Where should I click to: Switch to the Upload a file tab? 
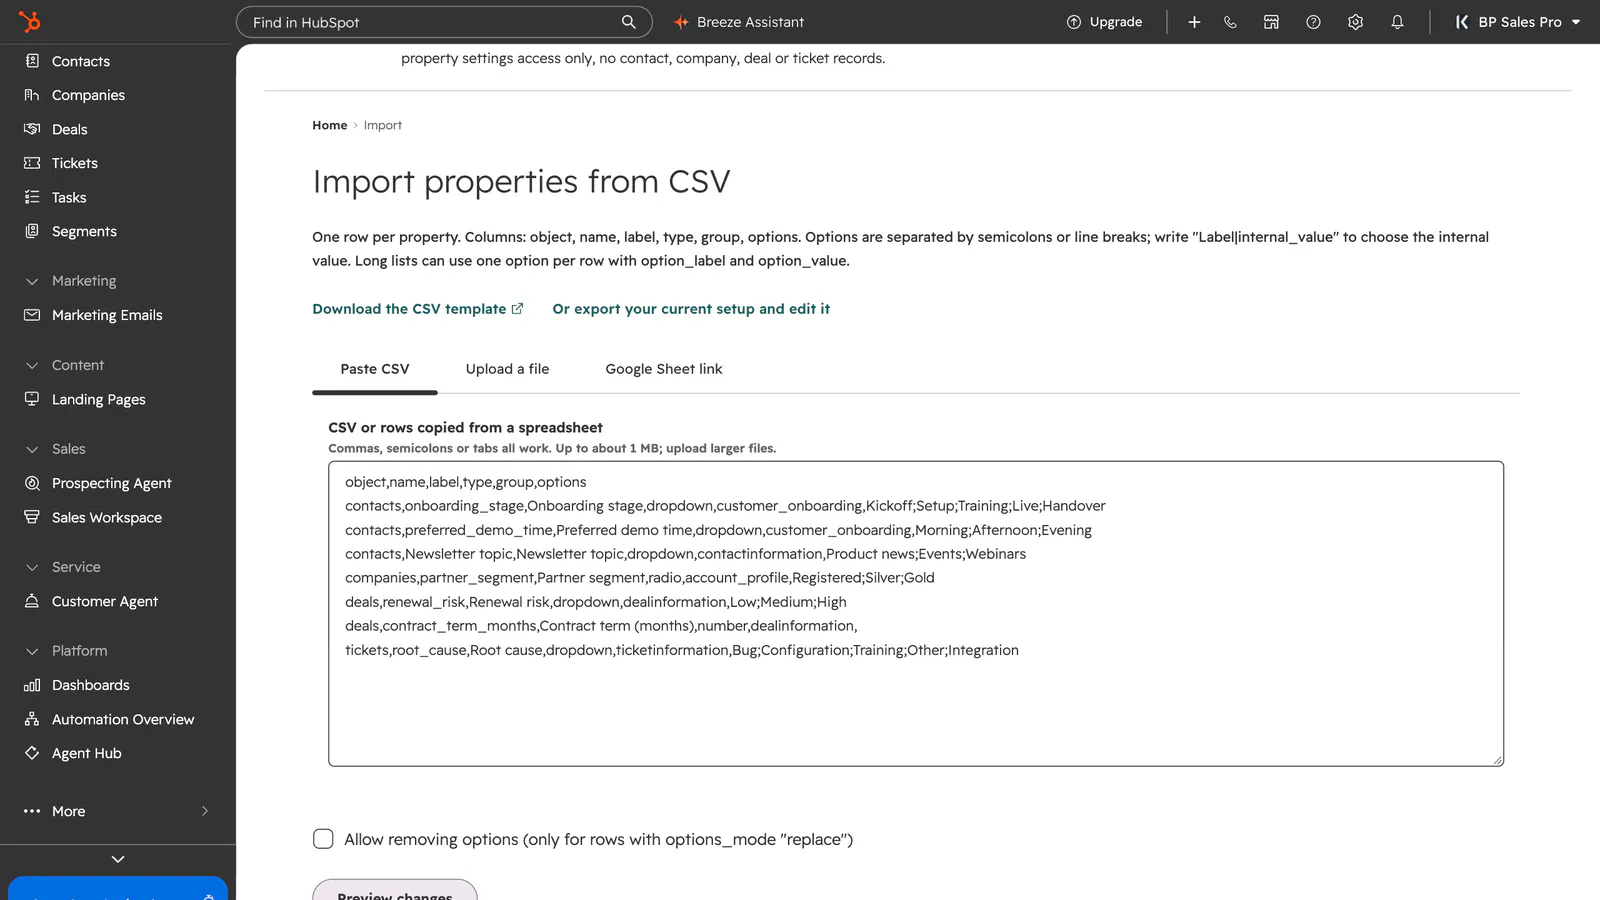(x=507, y=369)
